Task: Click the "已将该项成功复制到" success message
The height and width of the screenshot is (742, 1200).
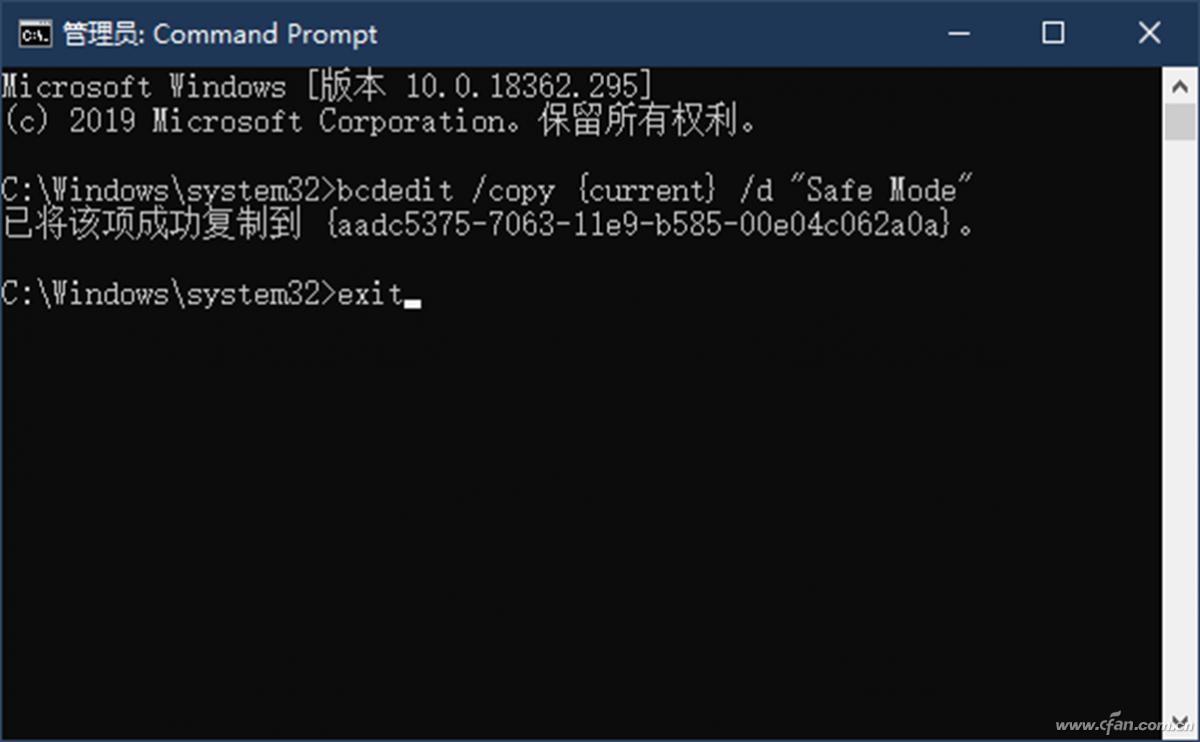Action: pos(152,225)
